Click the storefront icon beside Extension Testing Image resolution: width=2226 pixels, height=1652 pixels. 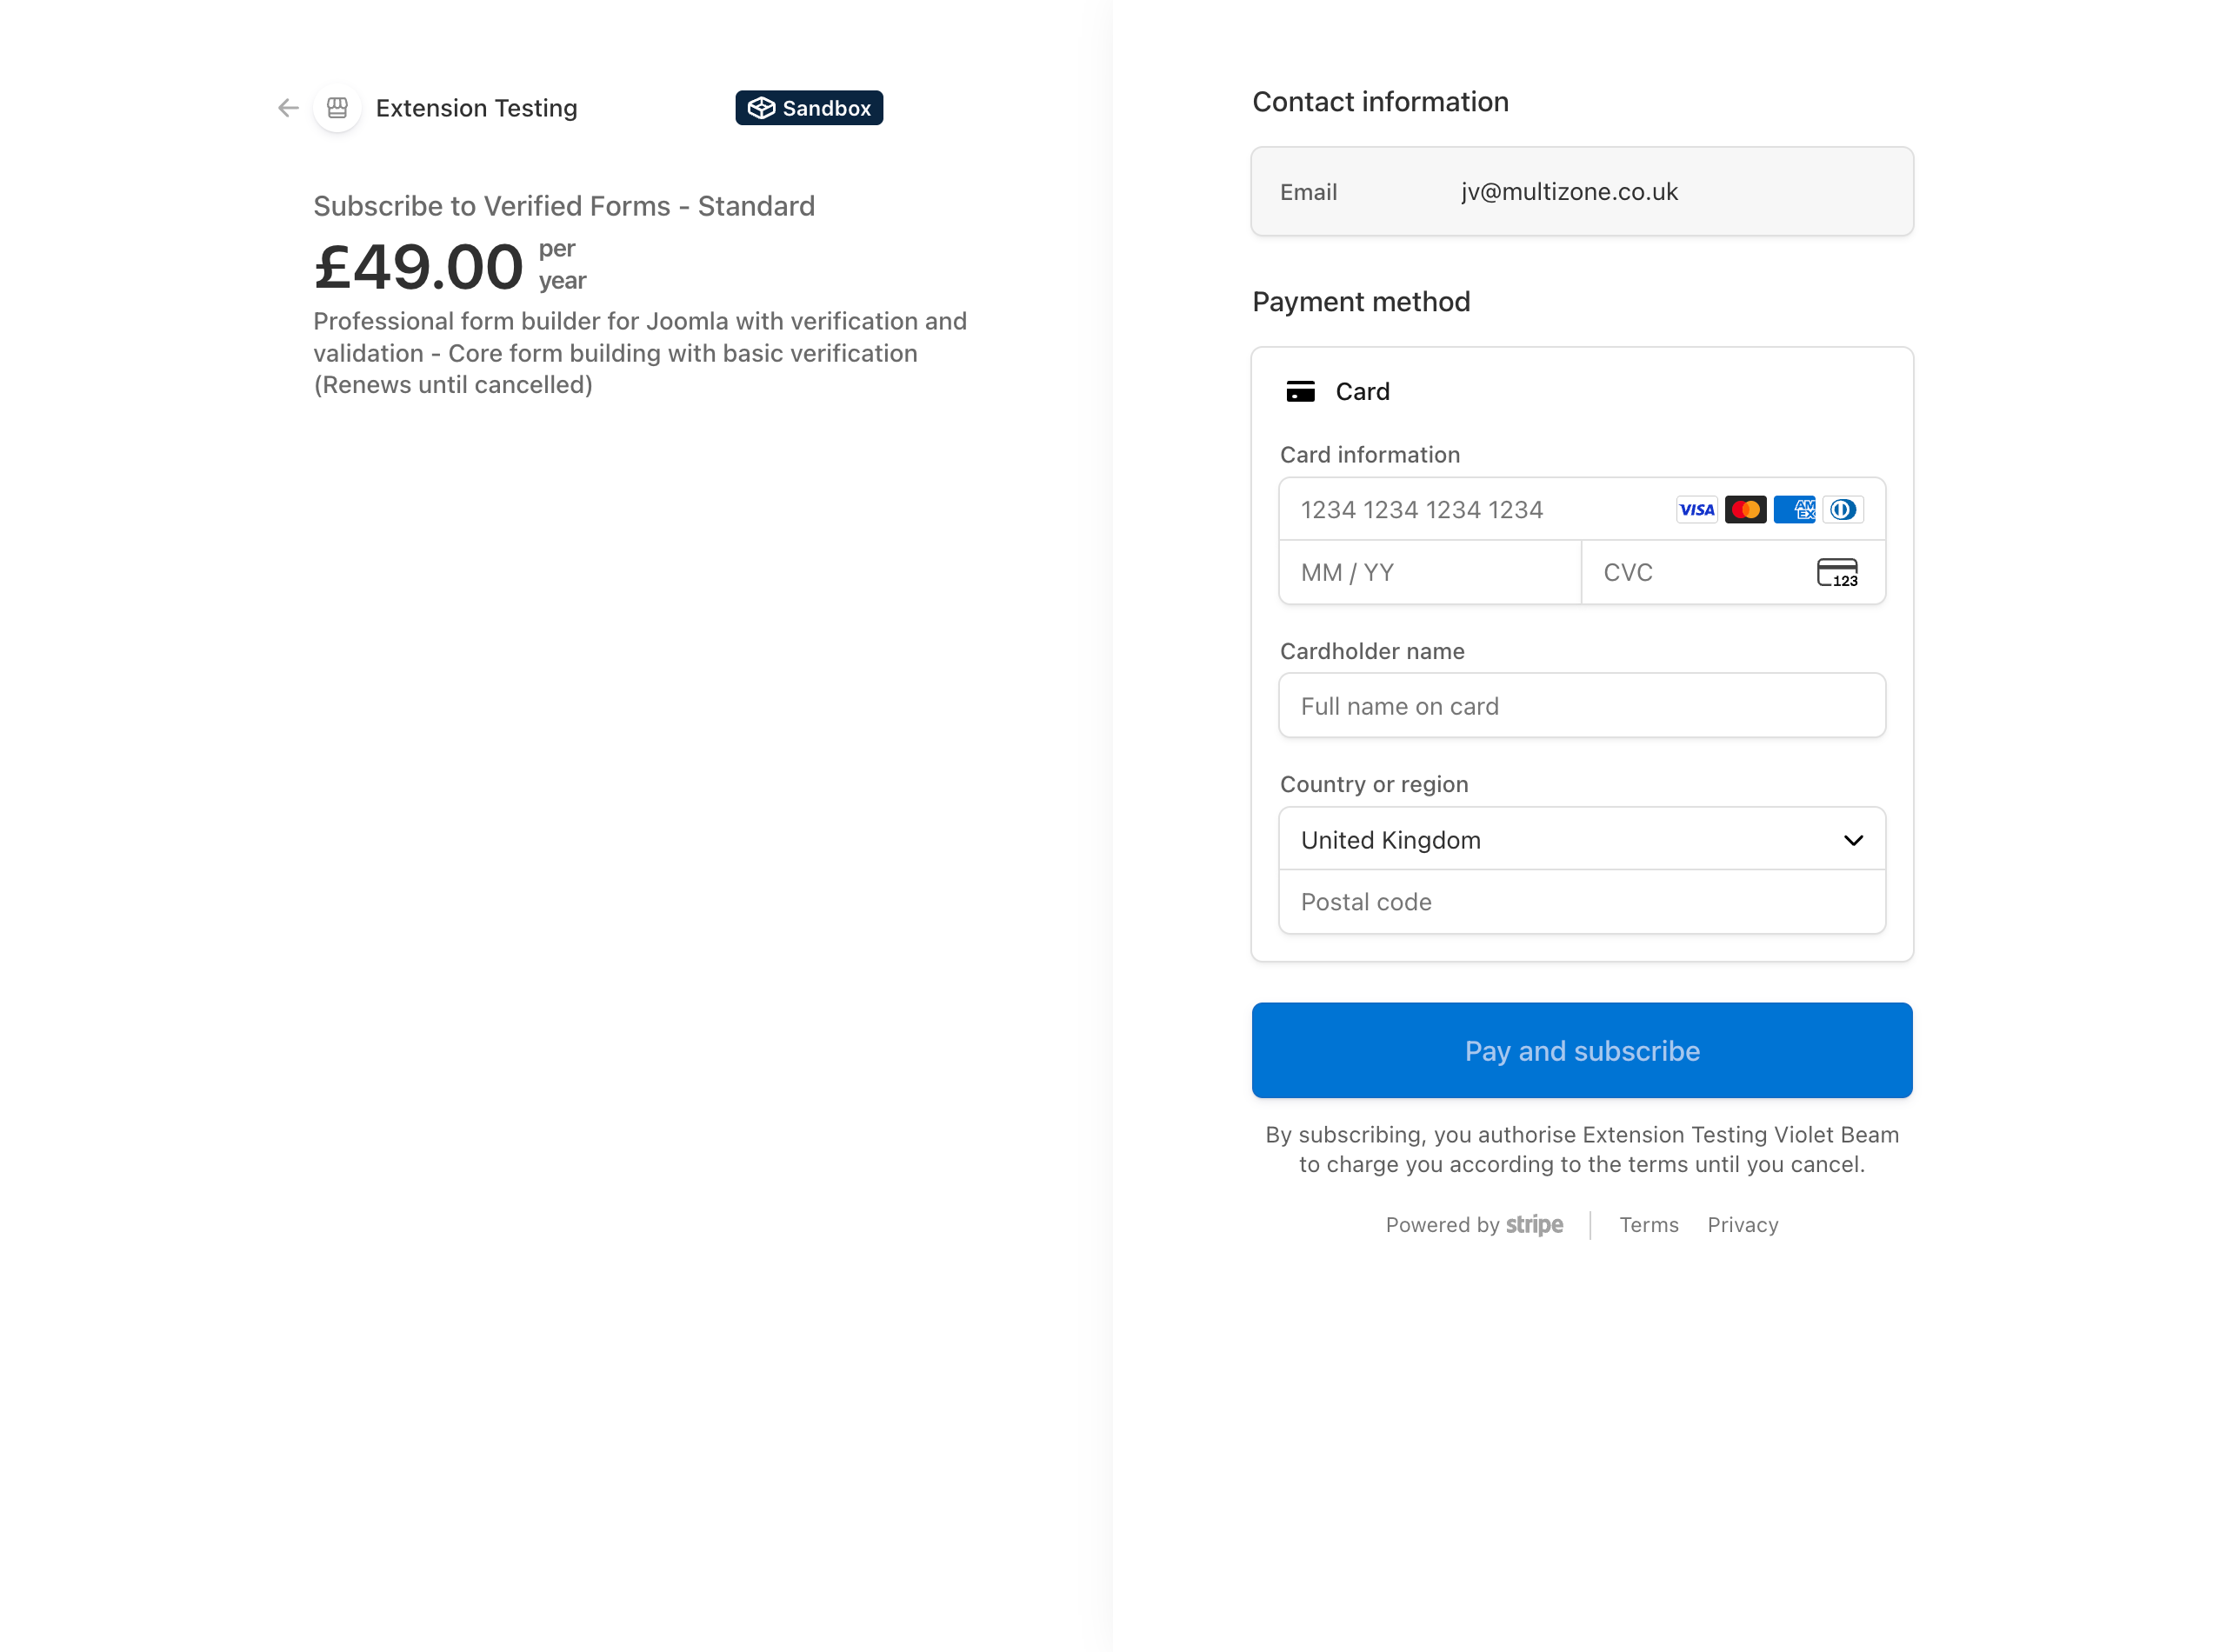point(337,107)
